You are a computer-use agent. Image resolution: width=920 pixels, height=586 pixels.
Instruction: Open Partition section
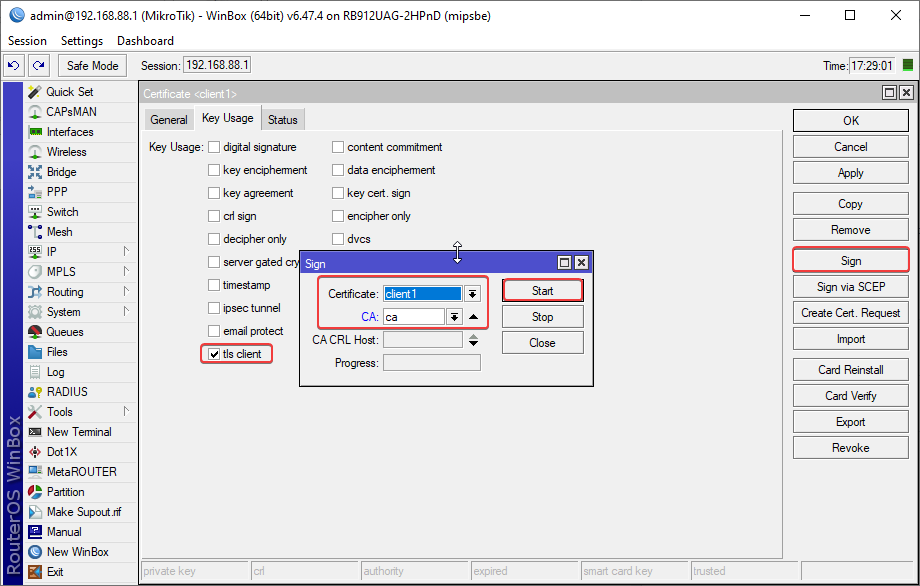point(65,492)
